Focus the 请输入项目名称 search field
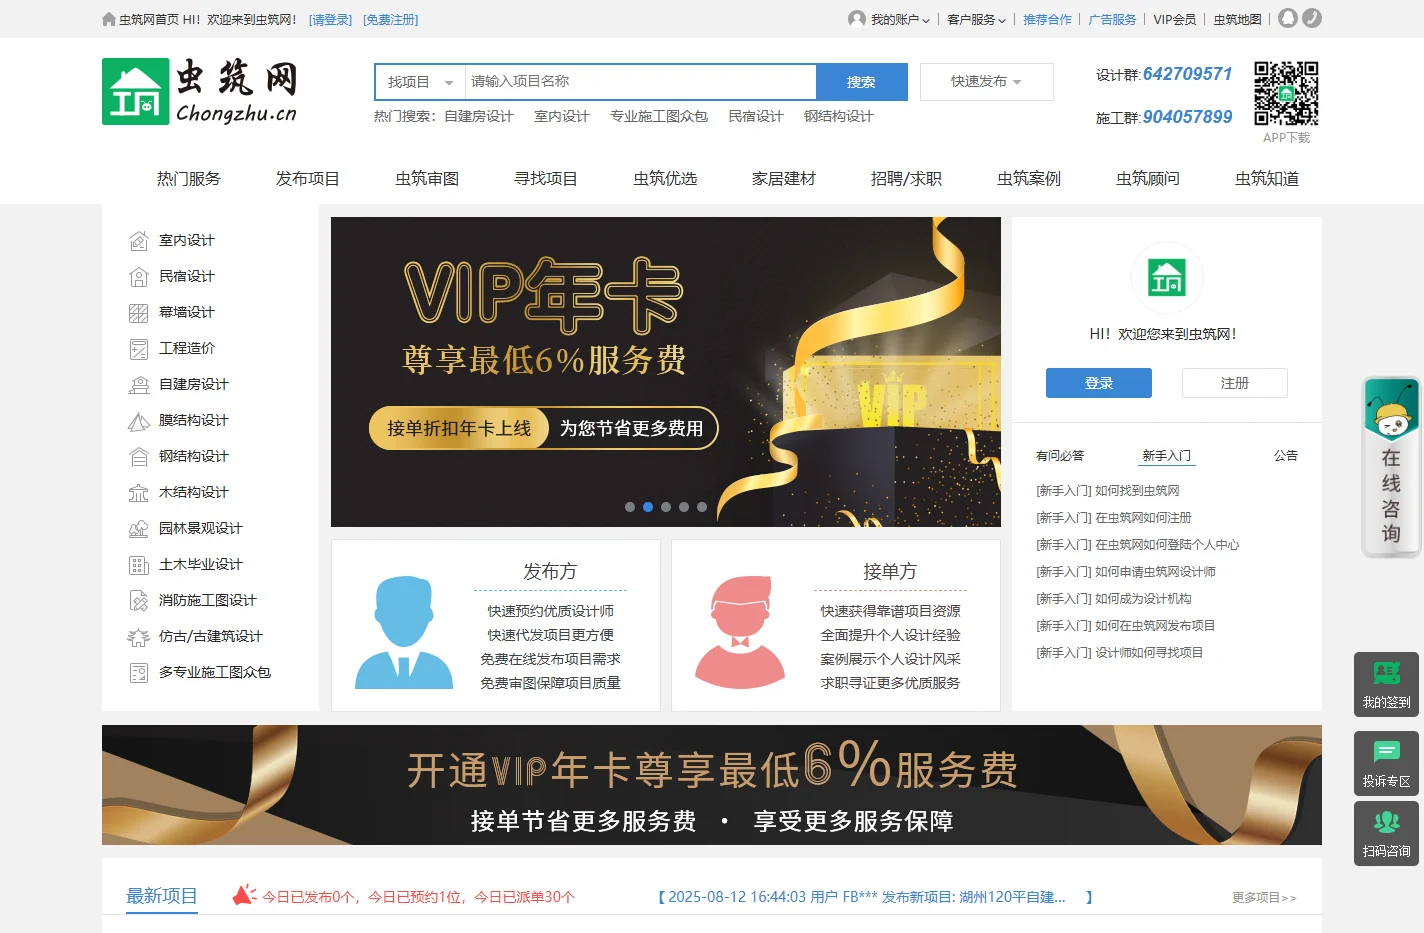The height and width of the screenshot is (933, 1424). coord(641,82)
